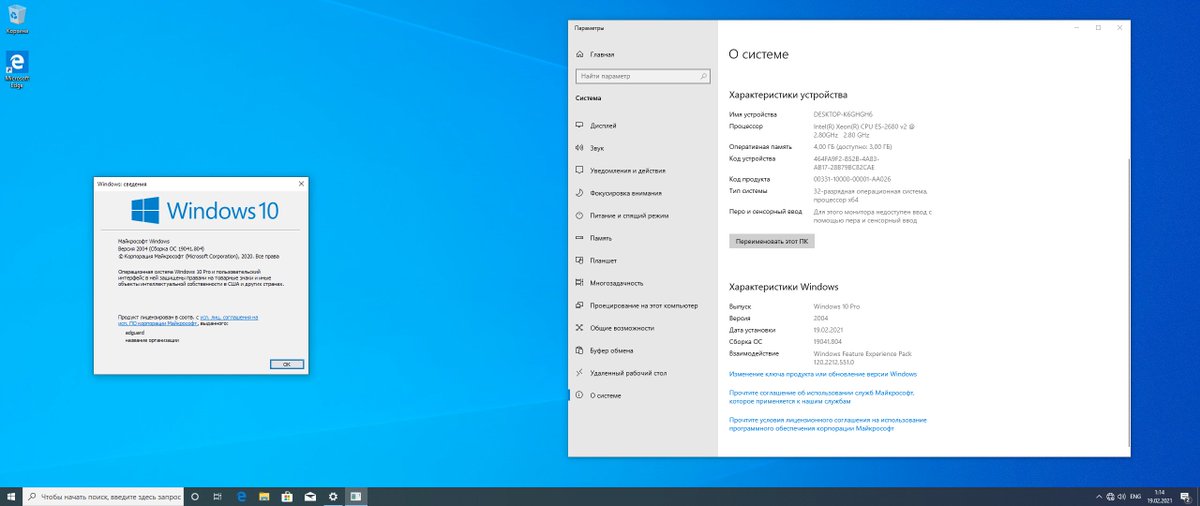The width and height of the screenshot is (1200, 506).
Task: Open the Windows Start menu
Action: pos(11,496)
